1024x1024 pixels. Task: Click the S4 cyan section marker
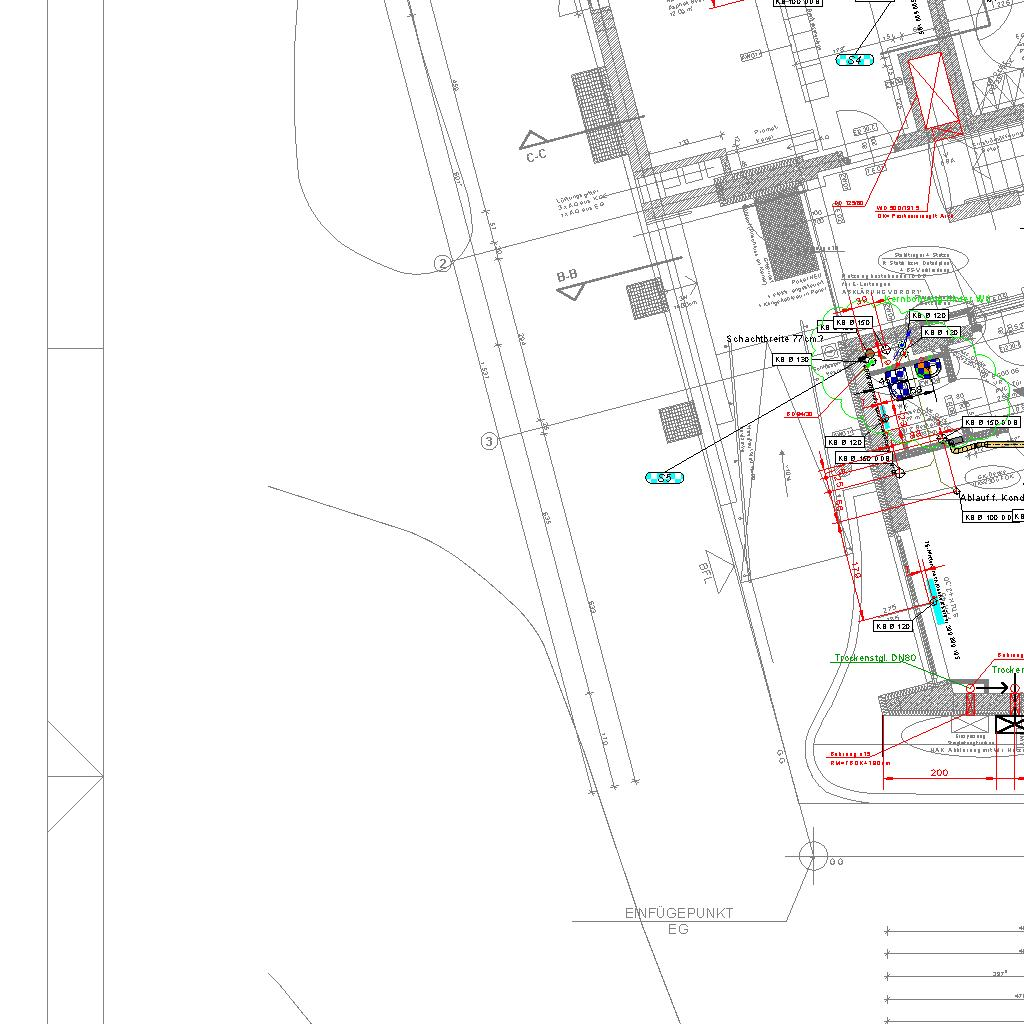[x=855, y=60]
